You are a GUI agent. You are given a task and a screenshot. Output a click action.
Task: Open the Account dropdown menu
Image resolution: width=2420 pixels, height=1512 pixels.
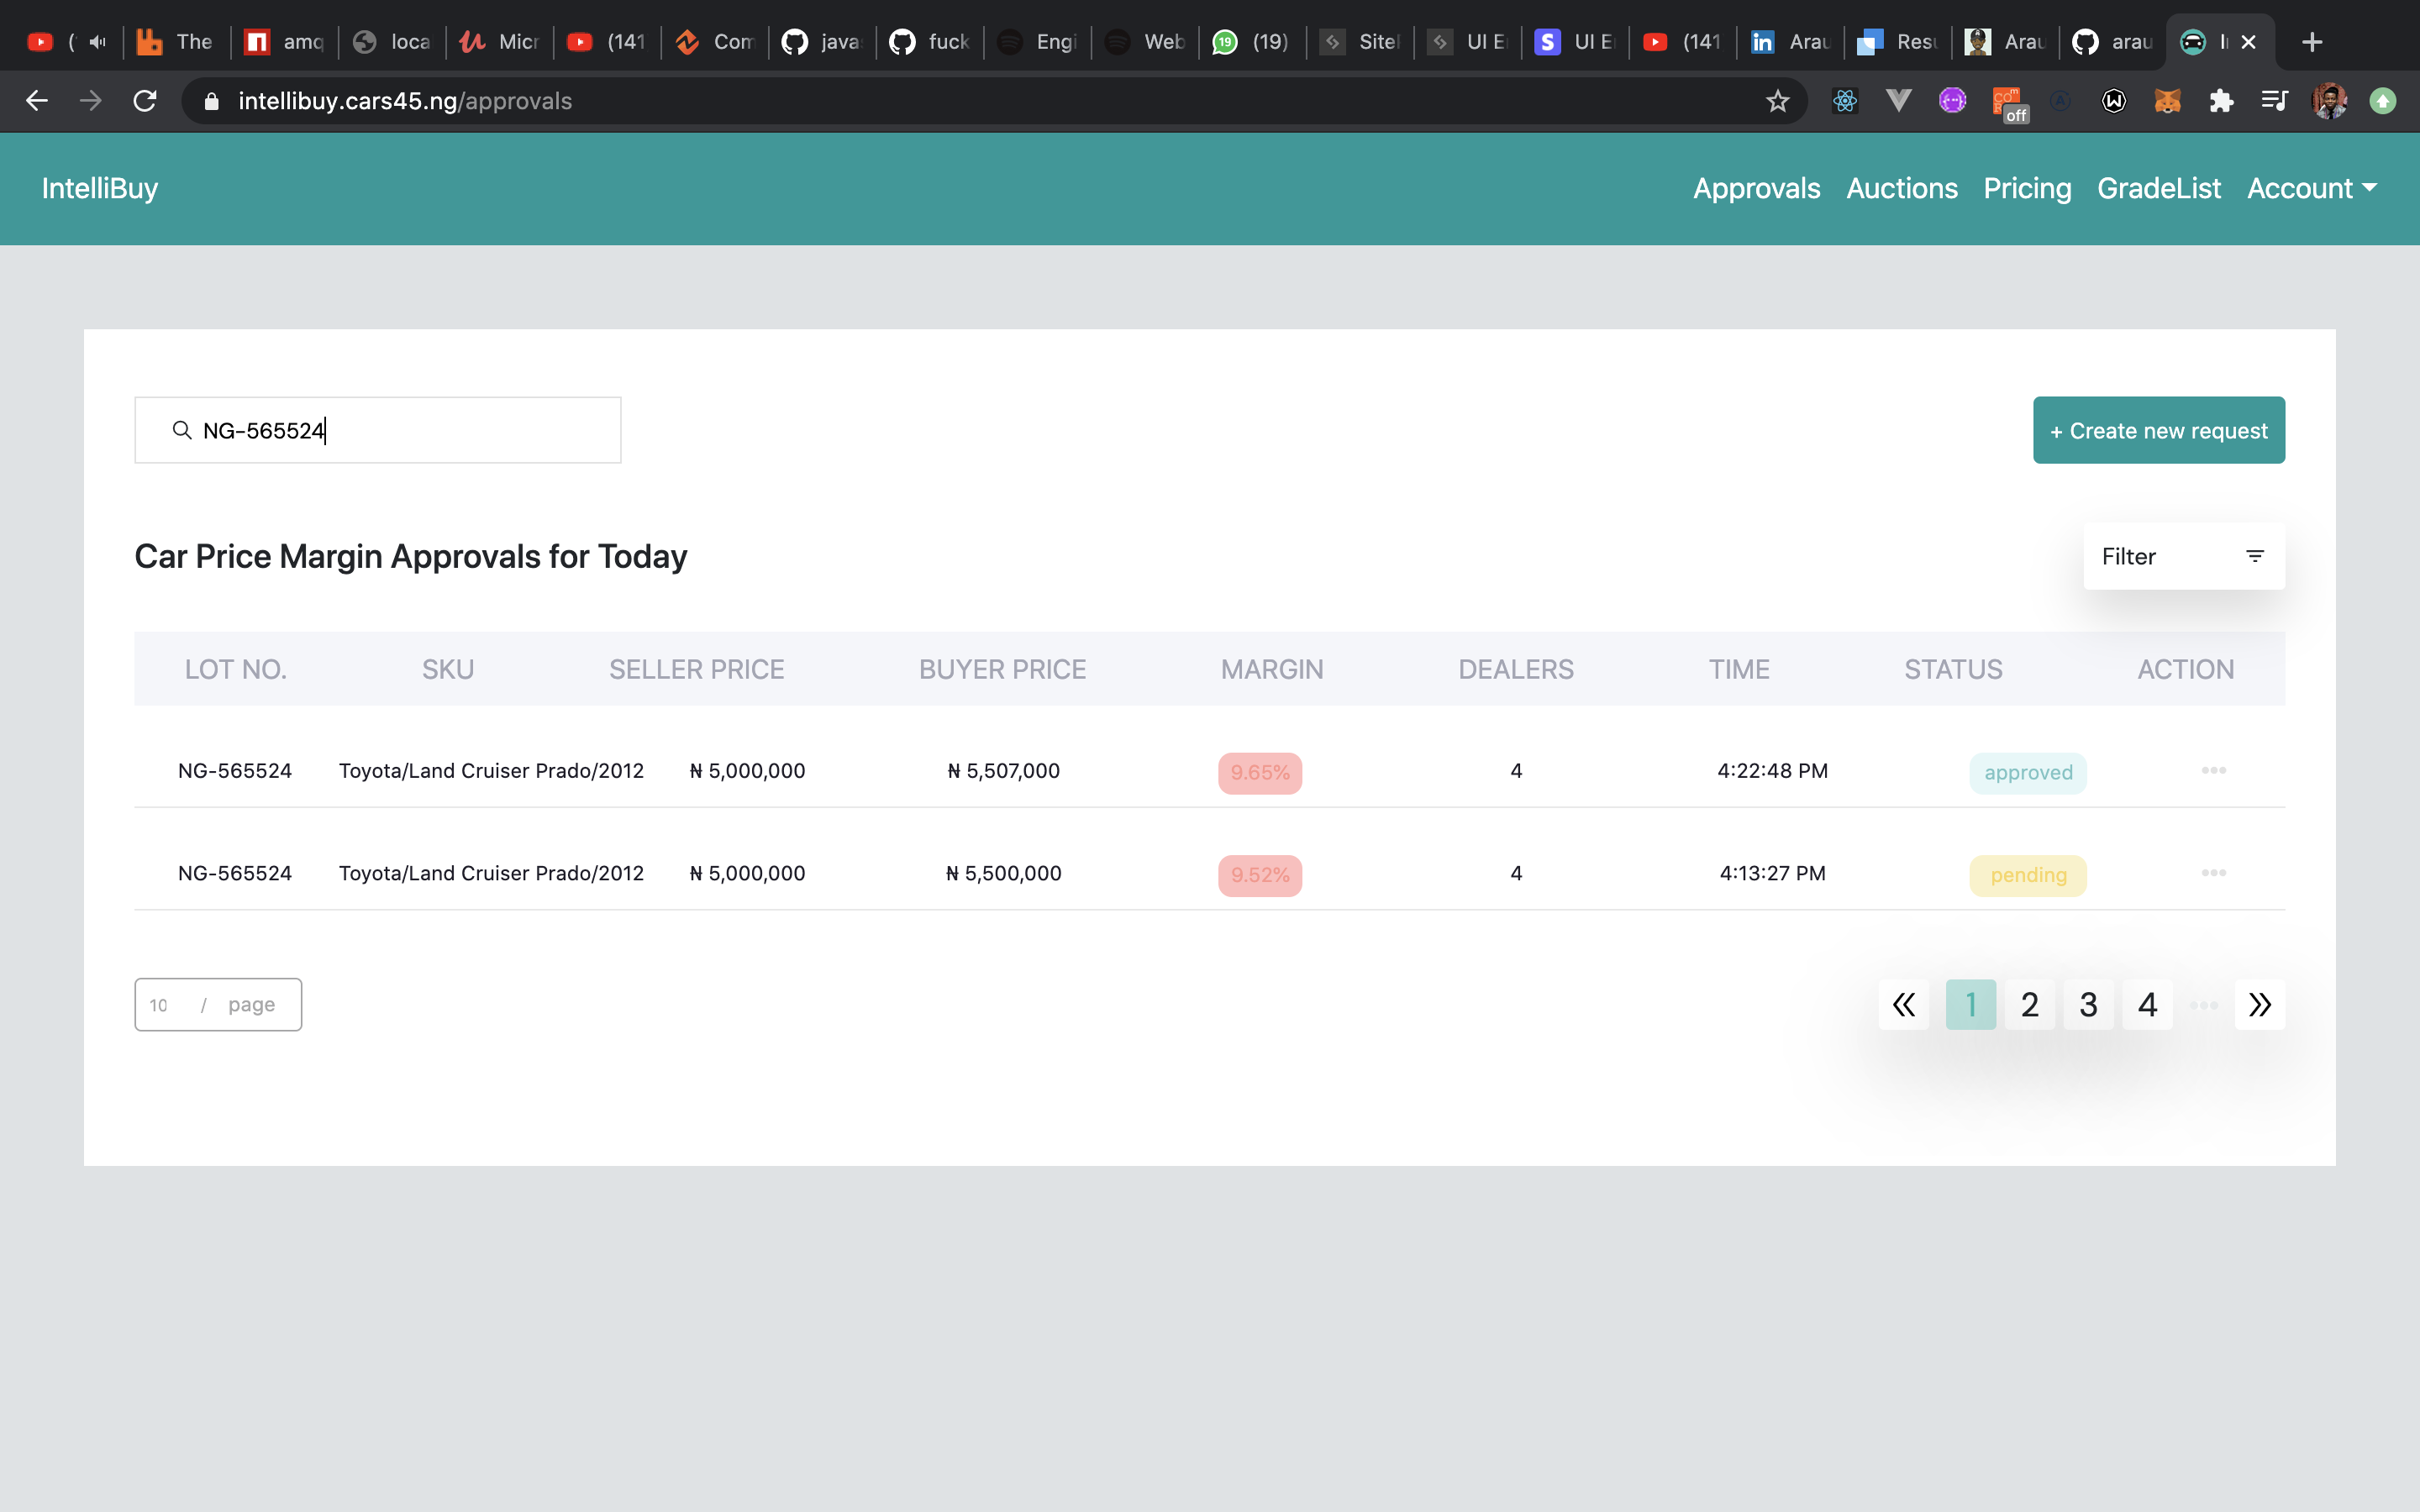click(2311, 188)
